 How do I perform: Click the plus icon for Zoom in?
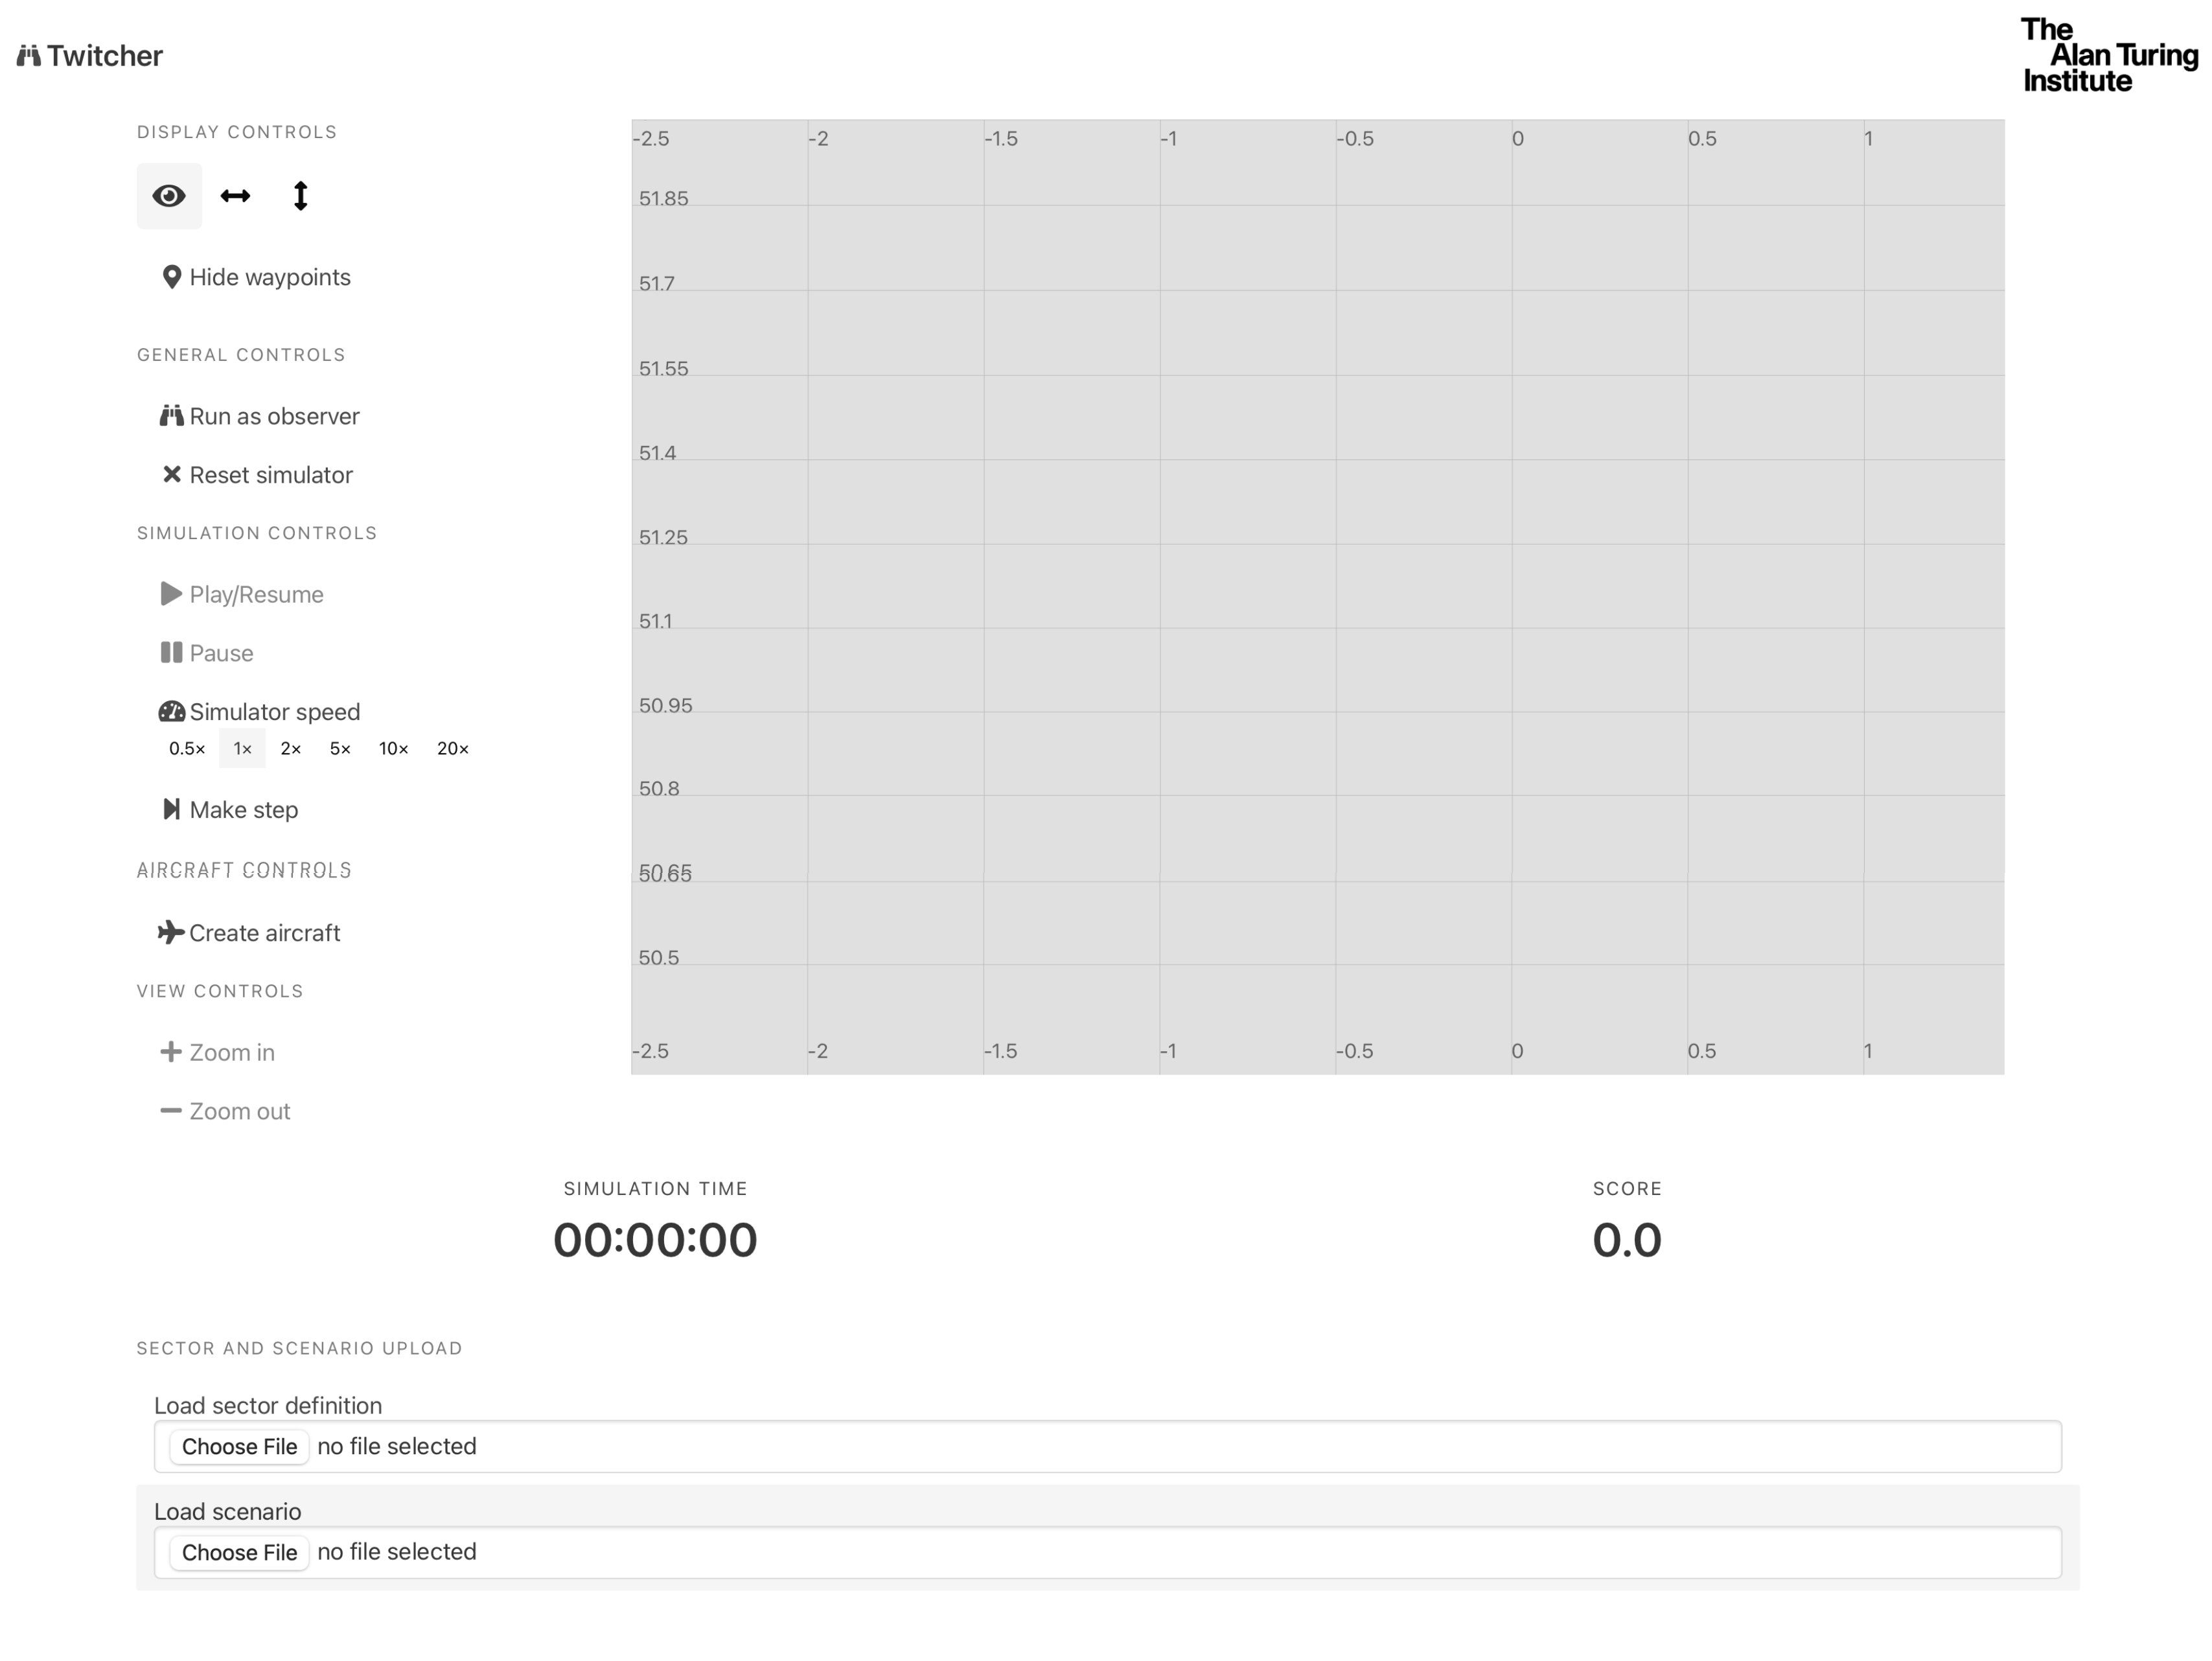[171, 1052]
